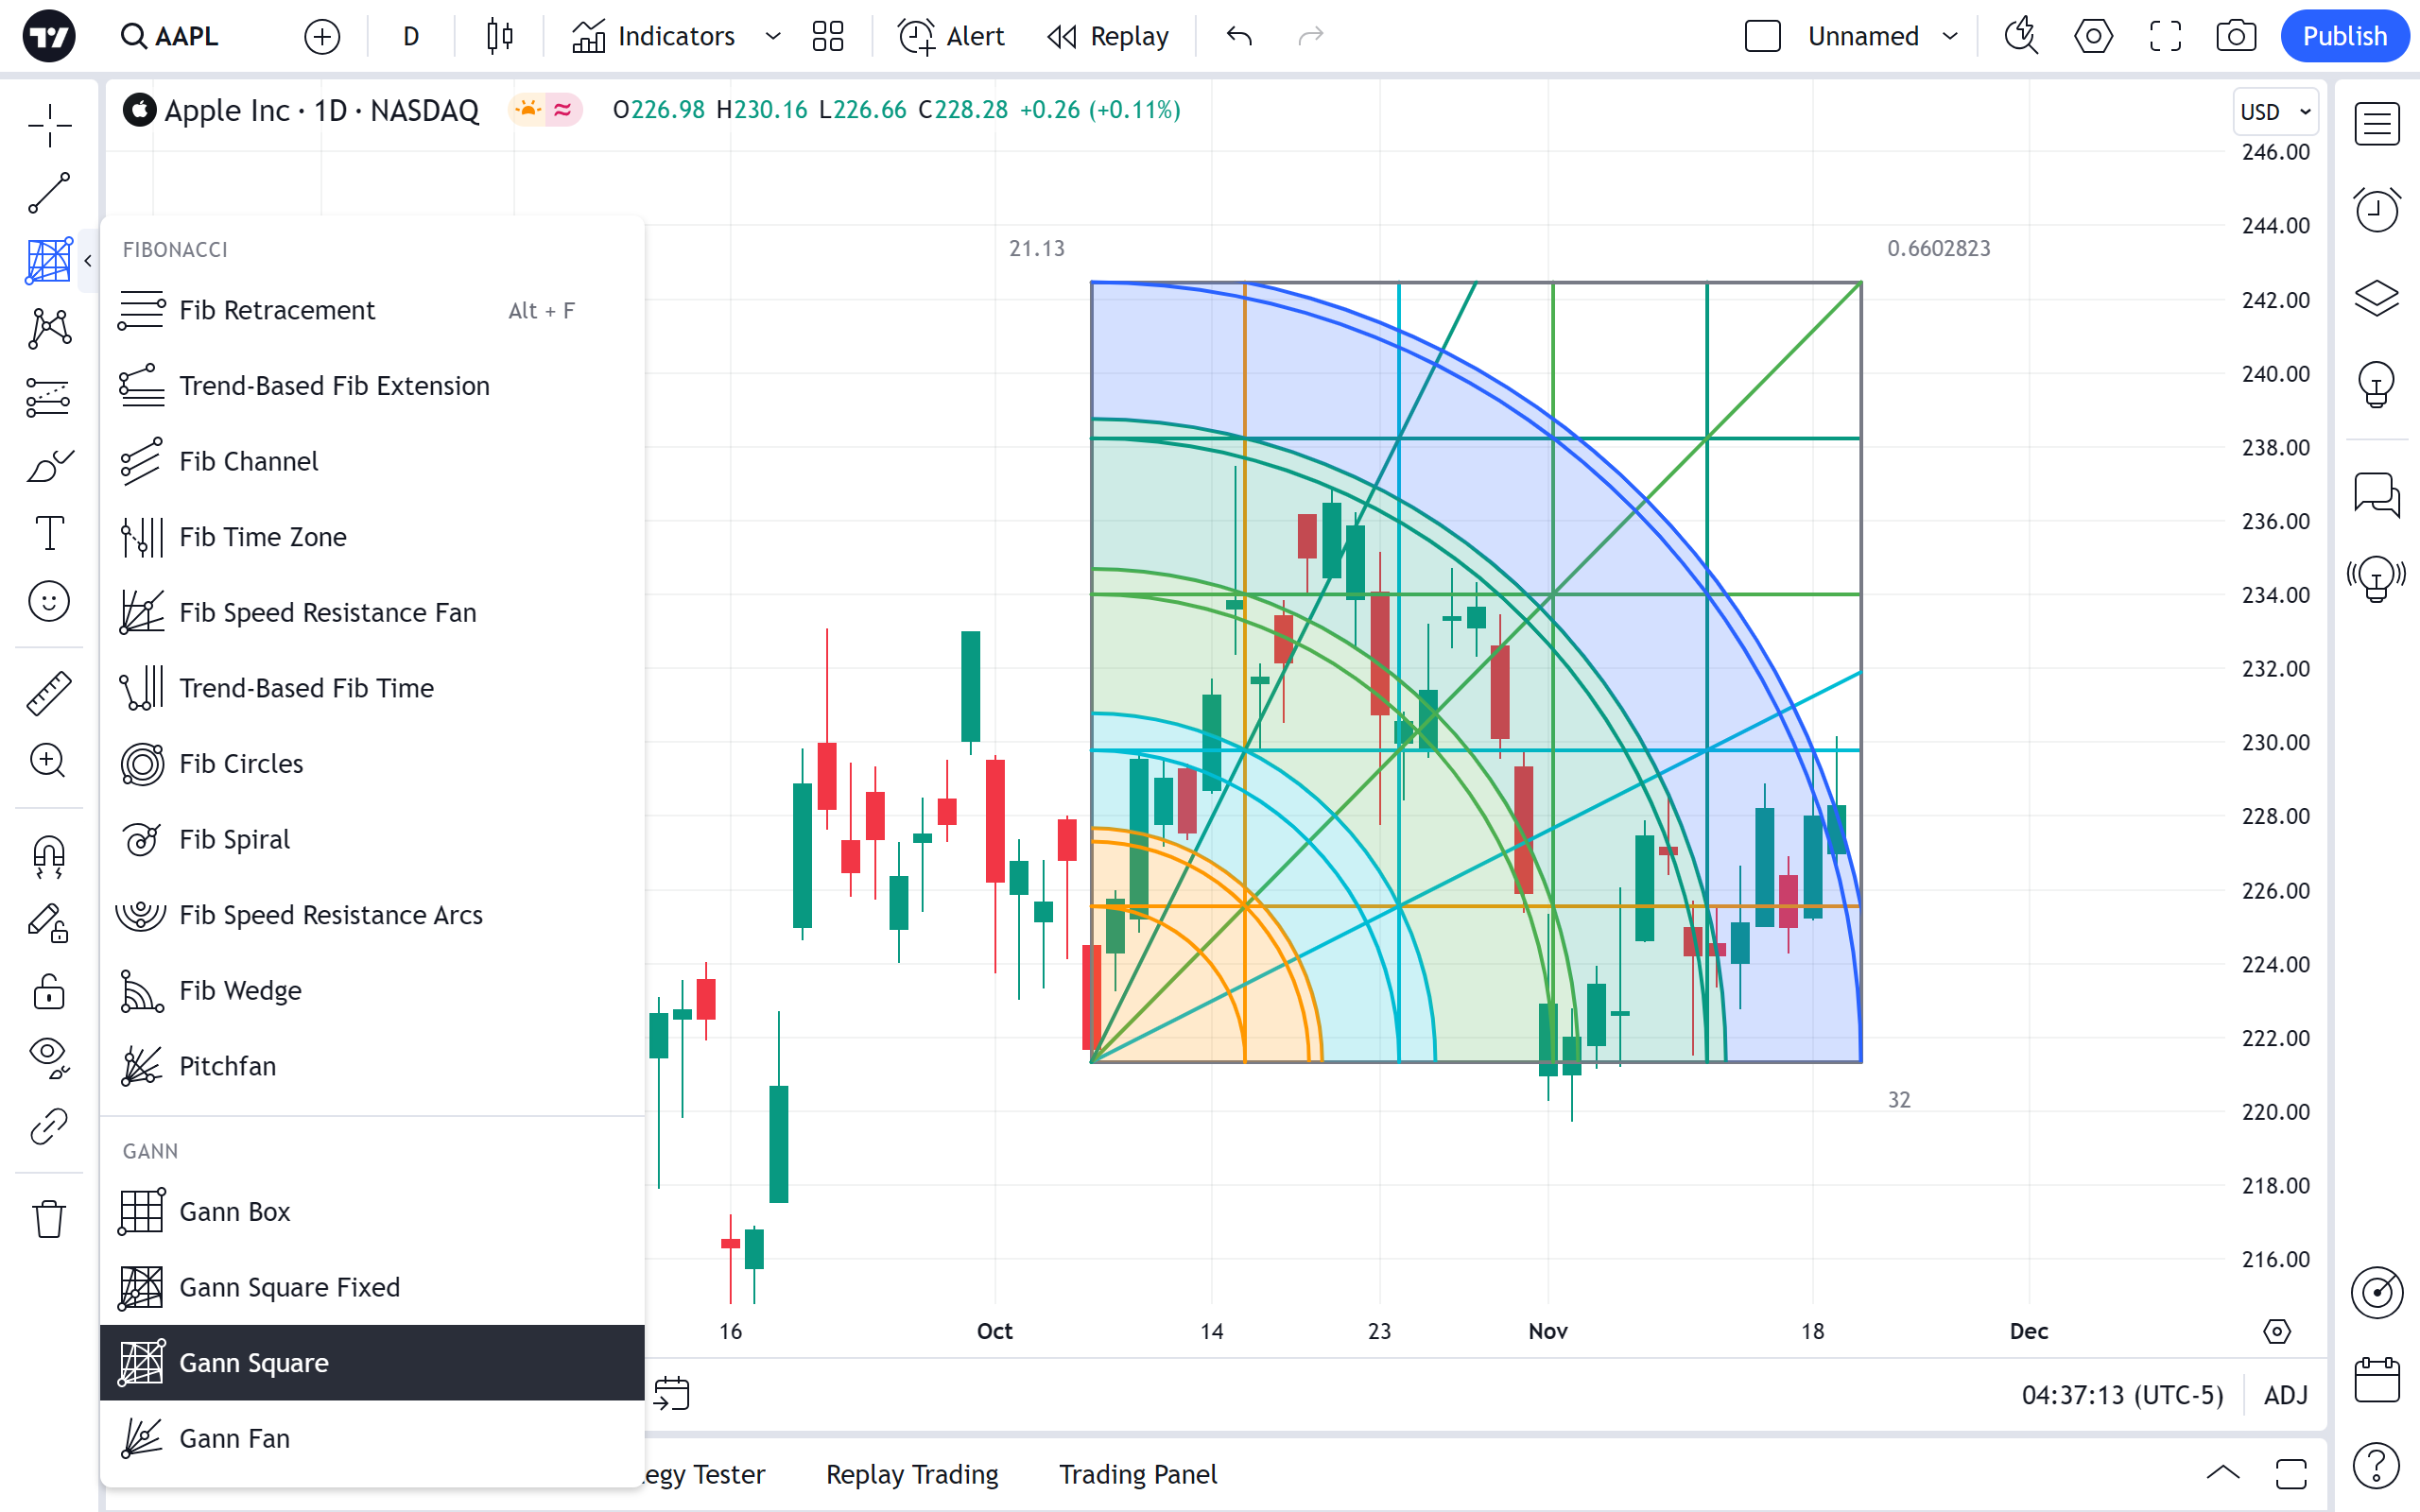The image size is (2420, 1512).
Task: Open the text annotation tool
Action: click(49, 533)
